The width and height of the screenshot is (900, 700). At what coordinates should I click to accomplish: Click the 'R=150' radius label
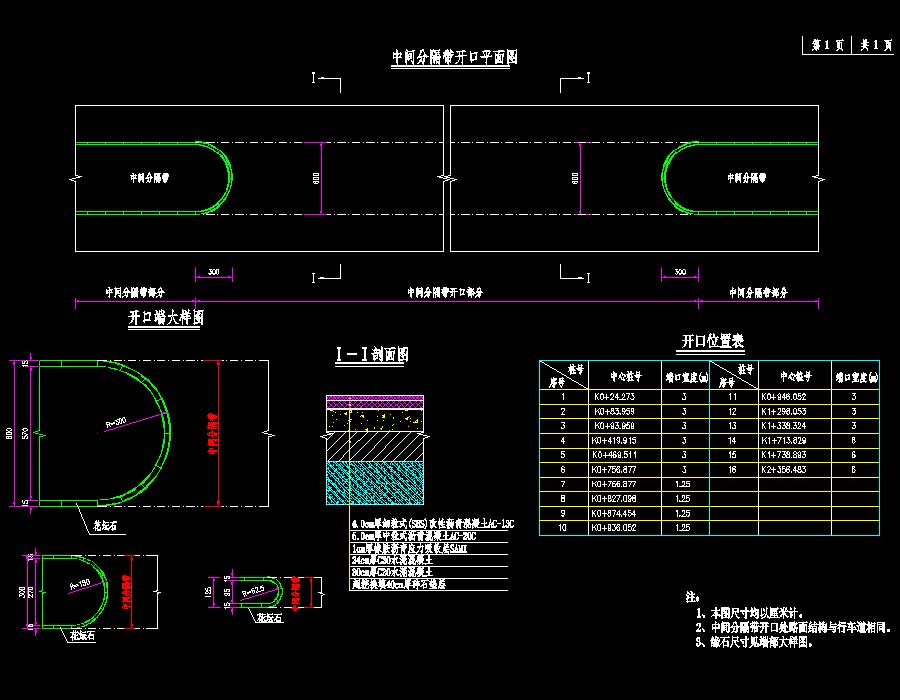tap(80, 585)
